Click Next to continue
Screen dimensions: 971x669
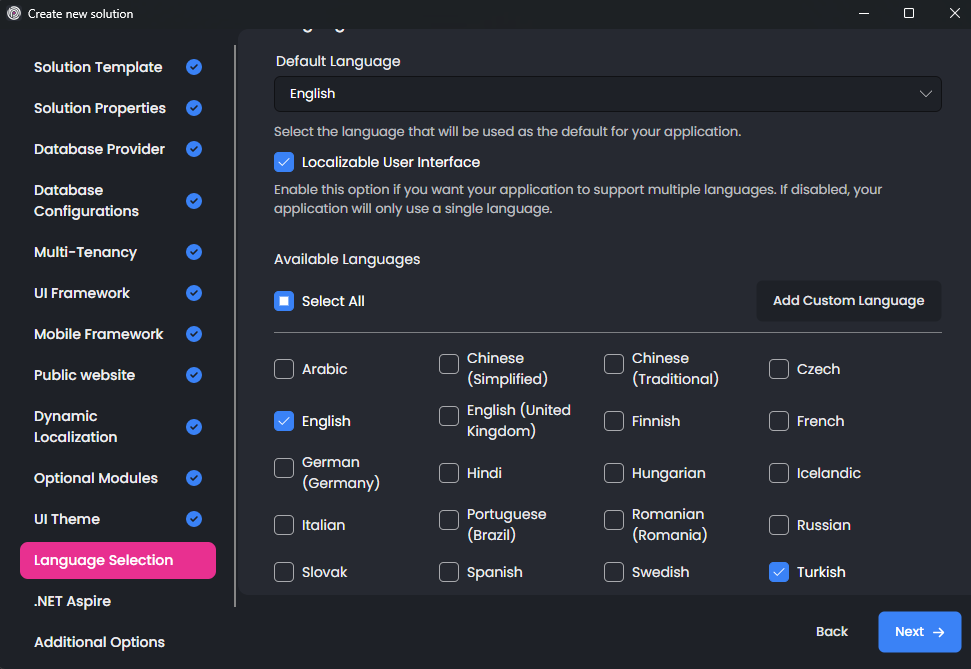pos(919,632)
